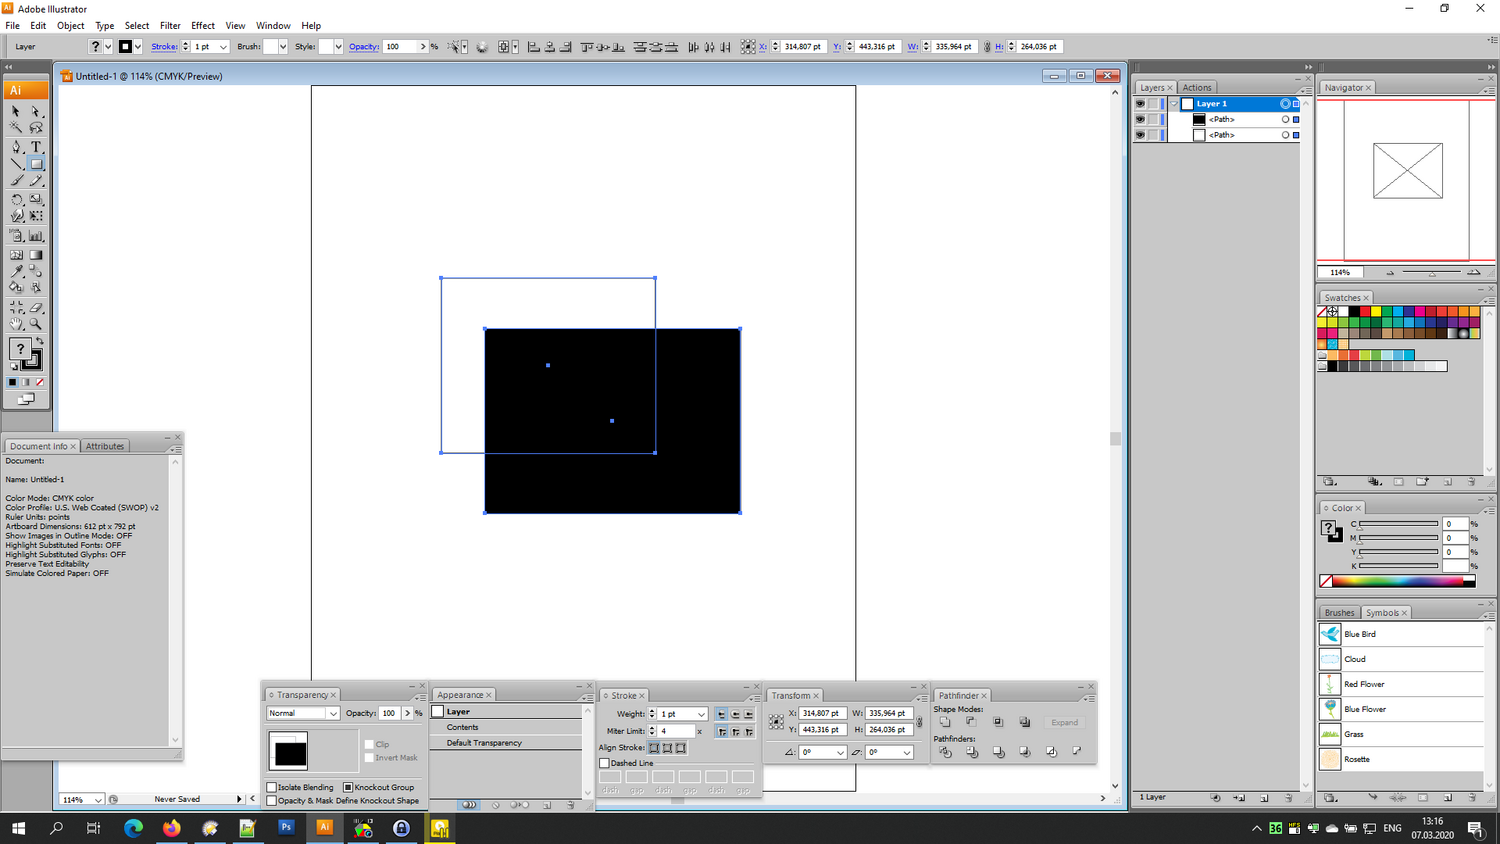Hide Layer 1 using eye icon
Viewport: 1500px width, 844px height.
click(1140, 104)
